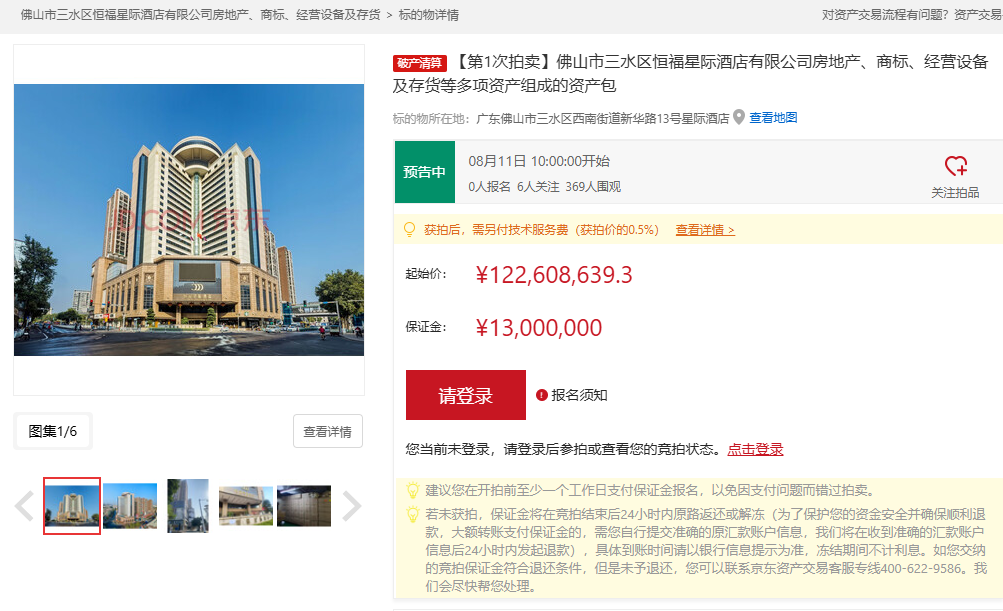Click the 点击登录 link
This screenshot has width=1003, height=611.
click(x=755, y=449)
